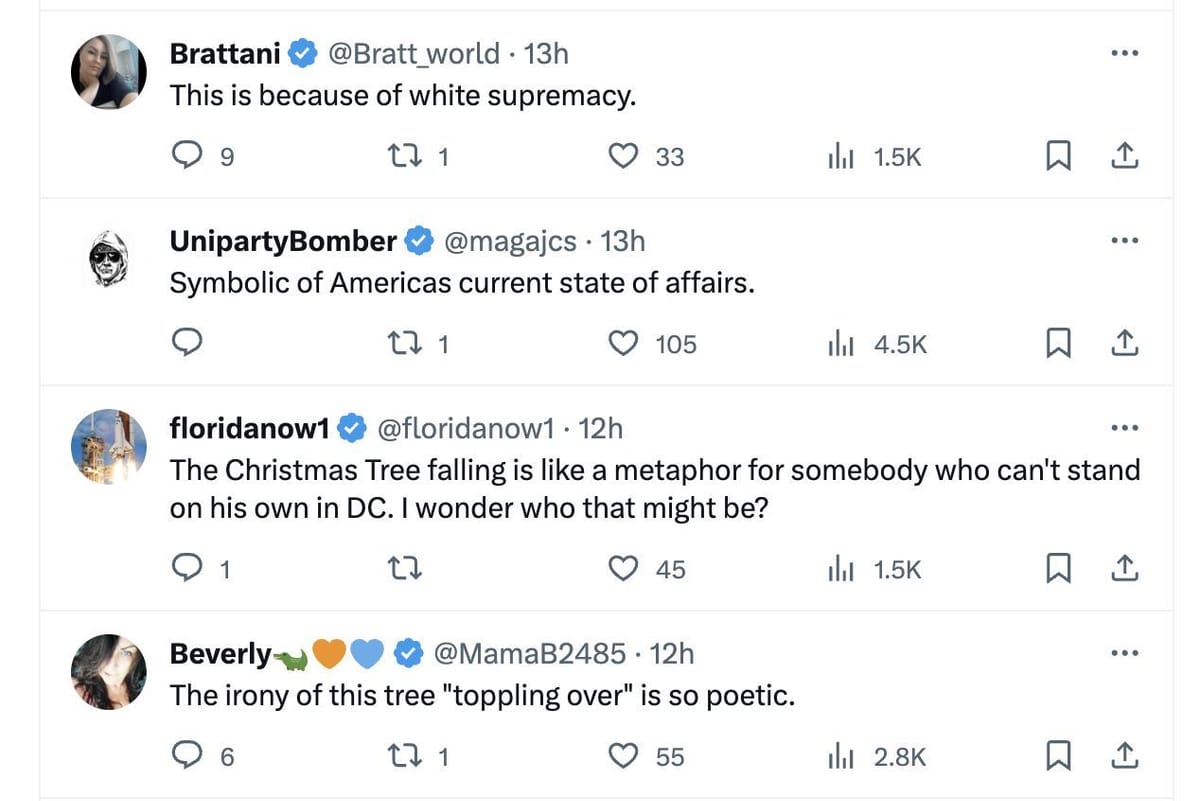1200x801 pixels.
Task: Like Brattani's white supremacy tweet
Action: coord(624,156)
